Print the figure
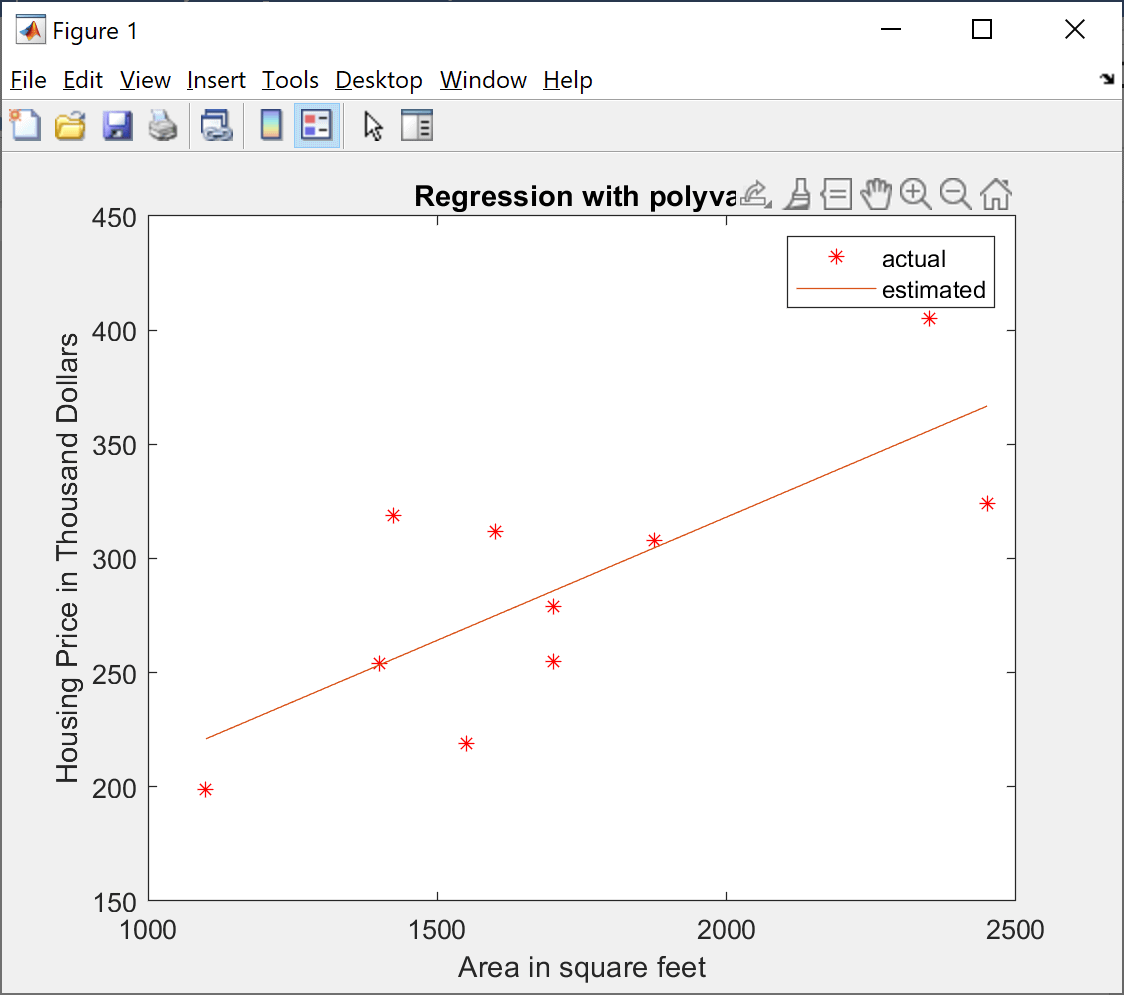 (163, 125)
